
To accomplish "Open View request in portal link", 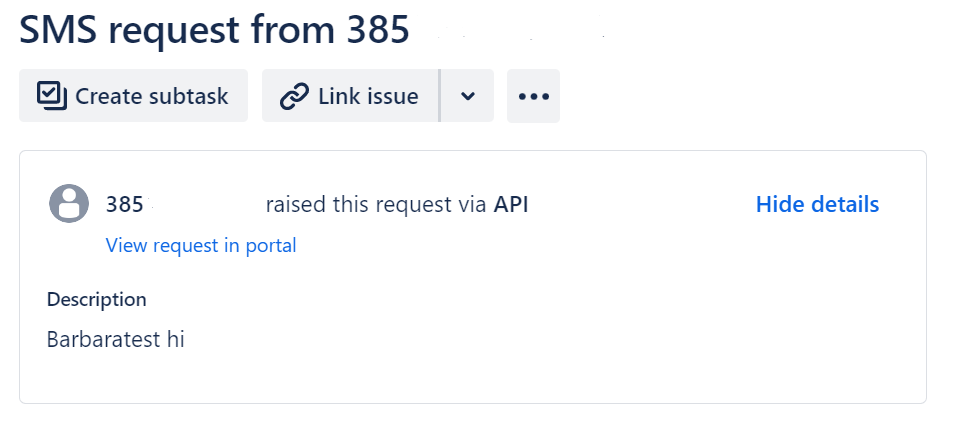I will (201, 245).
